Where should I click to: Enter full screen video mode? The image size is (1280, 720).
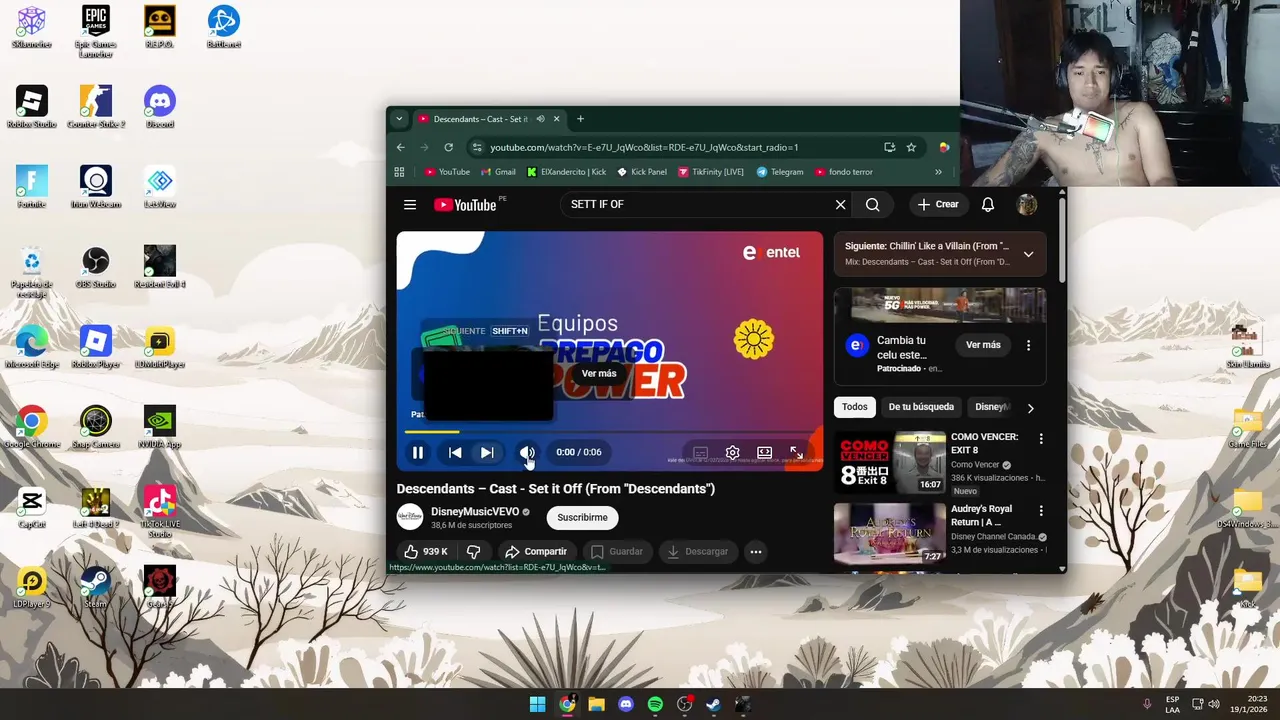point(797,453)
